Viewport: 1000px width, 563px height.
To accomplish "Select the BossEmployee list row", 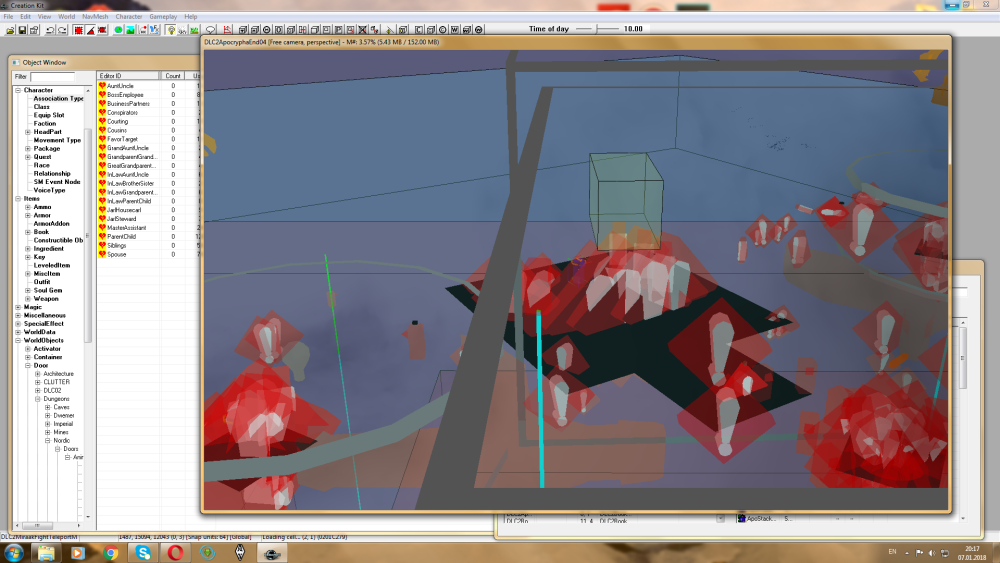I will (x=148, y=95).
